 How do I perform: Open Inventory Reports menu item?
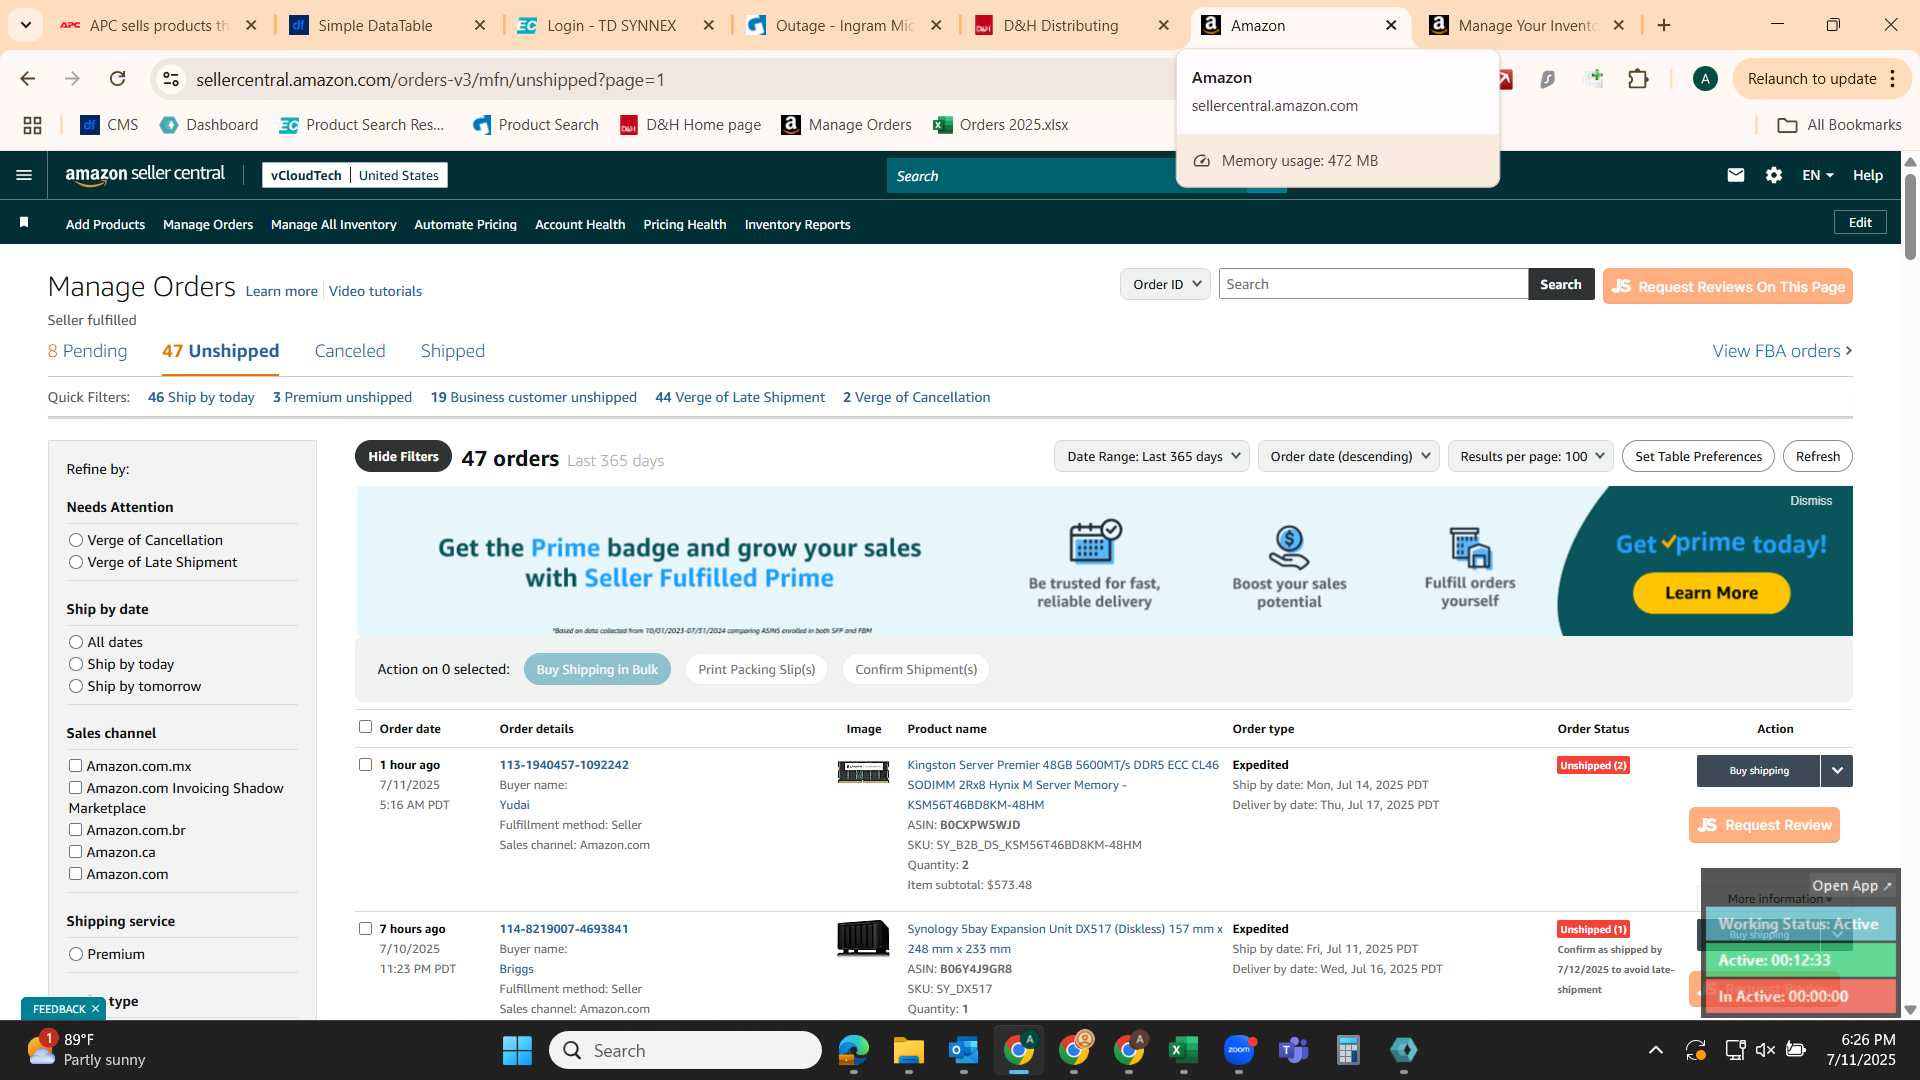tap(798, 224)
